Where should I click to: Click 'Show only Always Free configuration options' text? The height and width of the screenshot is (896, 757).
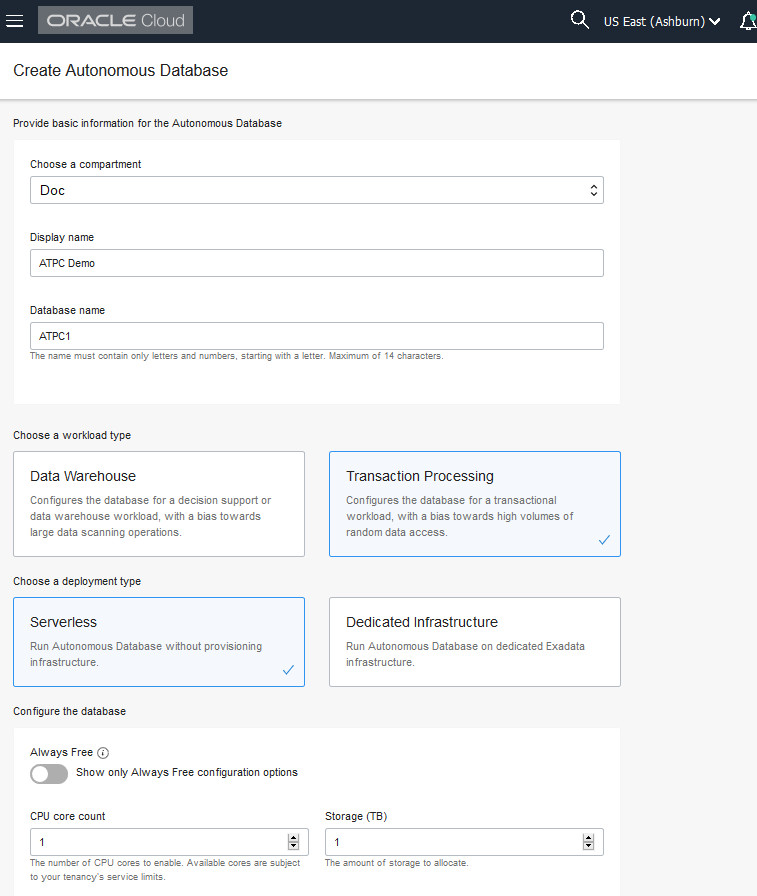[x=187, y=773]
